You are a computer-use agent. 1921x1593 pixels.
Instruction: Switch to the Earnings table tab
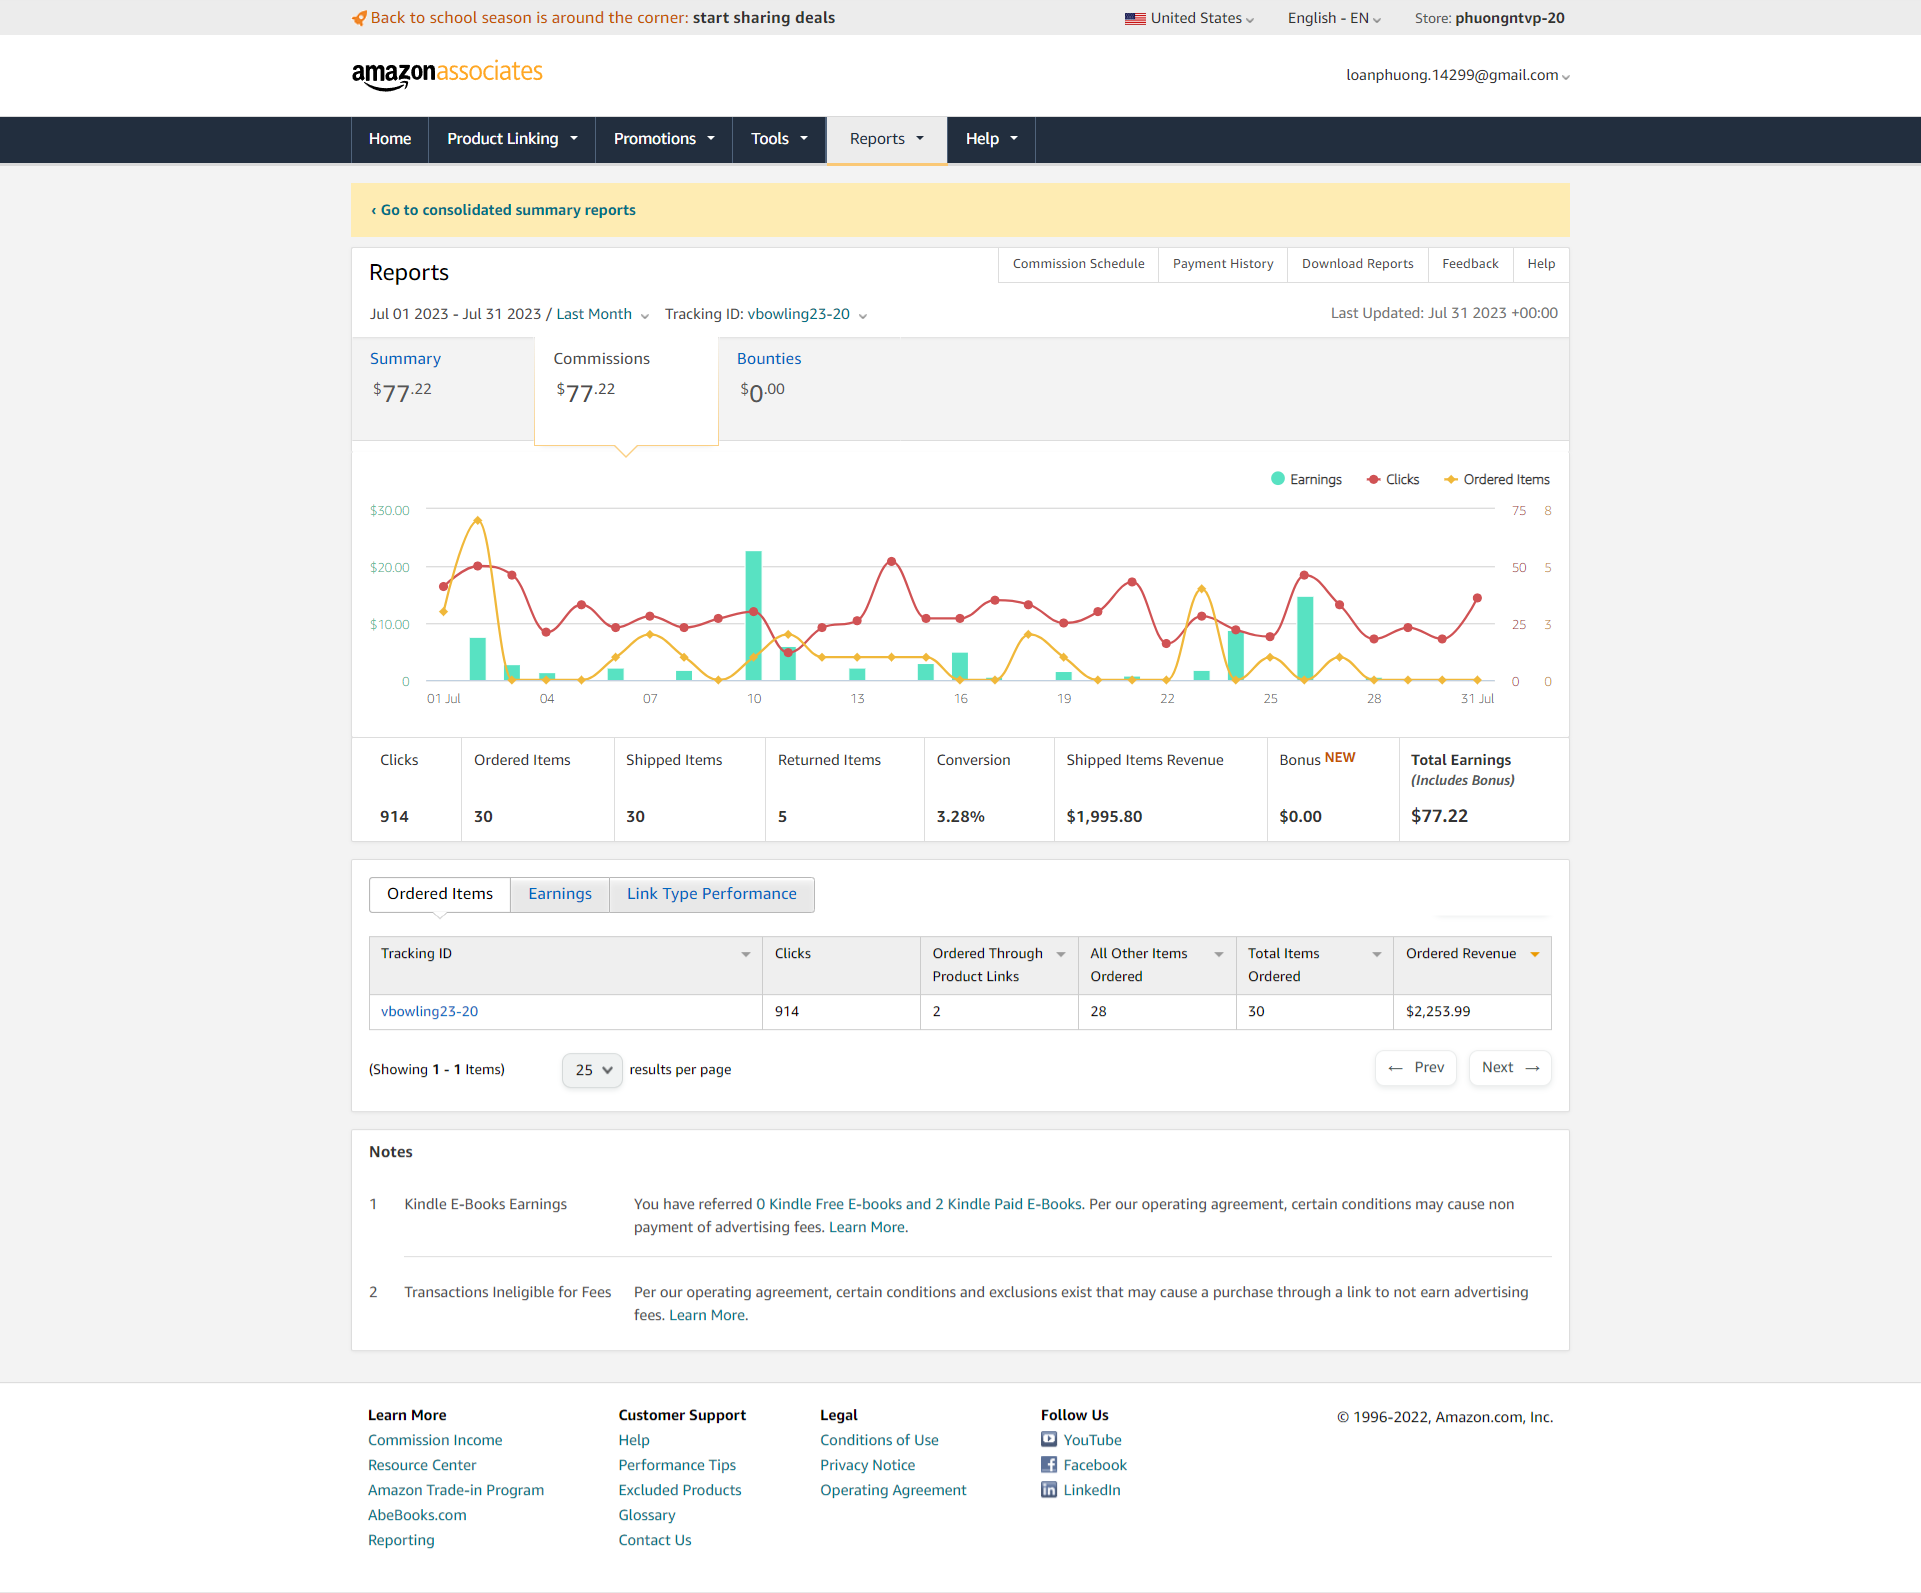(560, 894)
